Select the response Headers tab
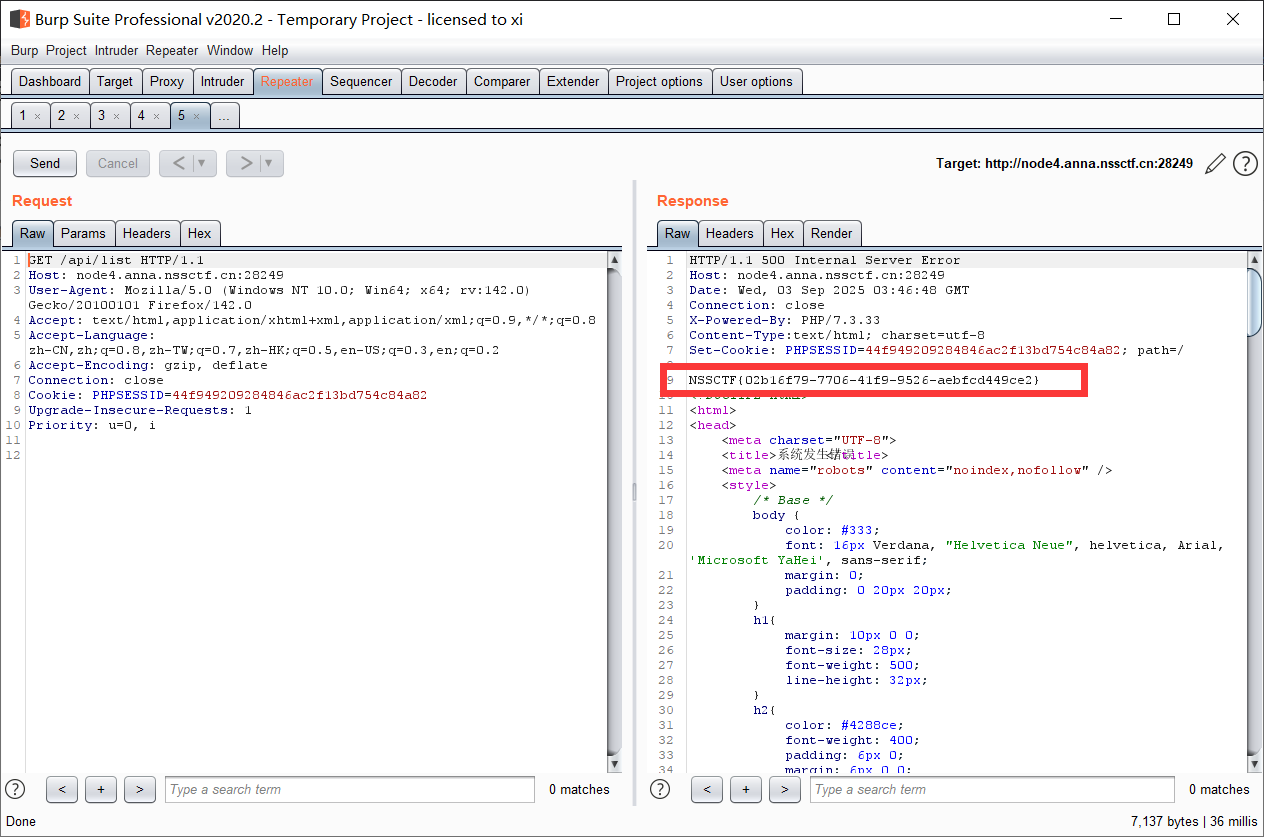 (730, 233)
